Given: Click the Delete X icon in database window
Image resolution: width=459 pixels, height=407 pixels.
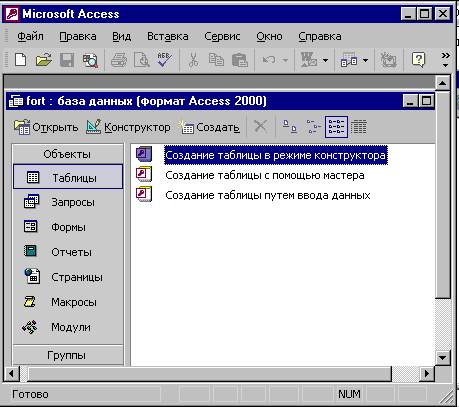Looking at the screenshot, I should 260,127.
